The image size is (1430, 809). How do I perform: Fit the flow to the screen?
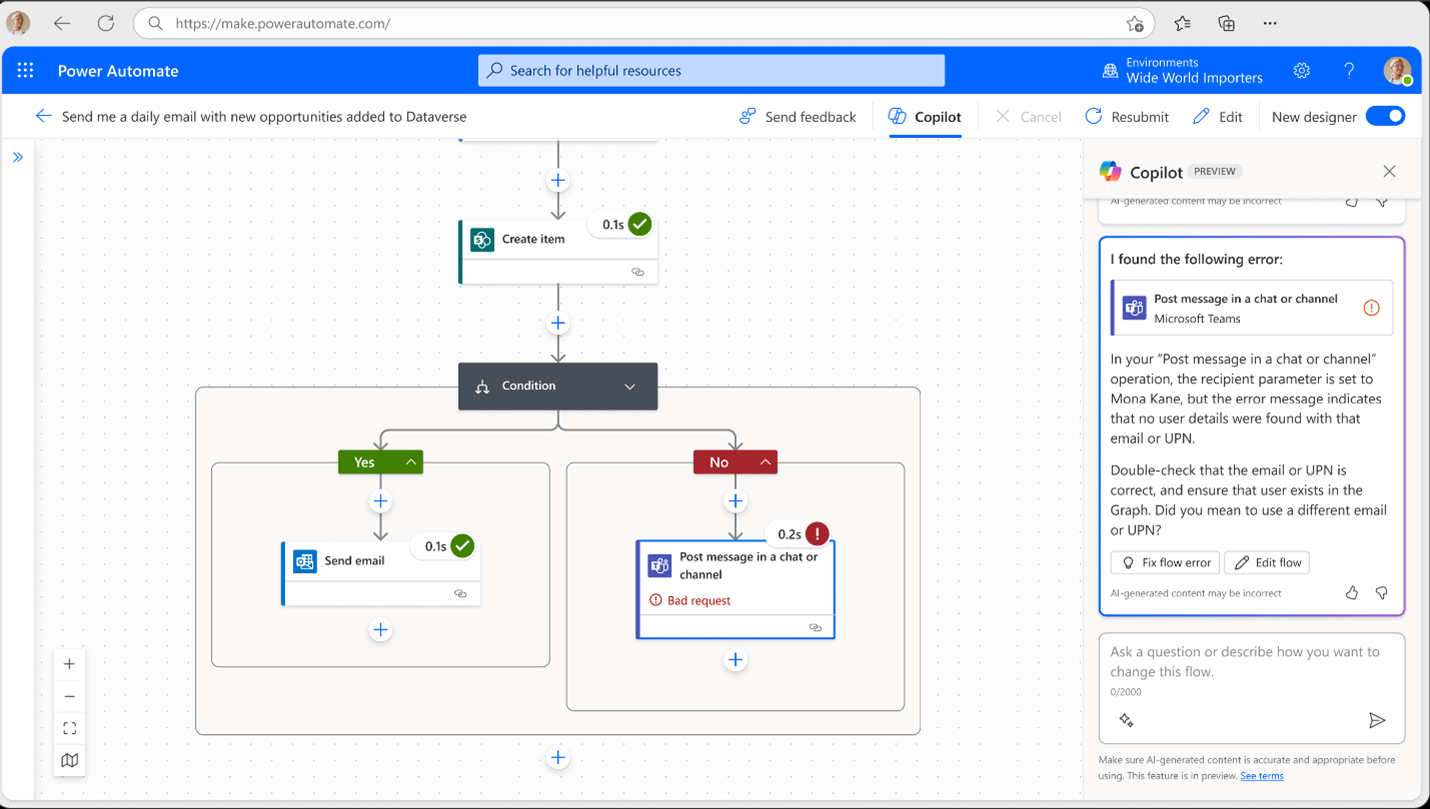[69, 727]
